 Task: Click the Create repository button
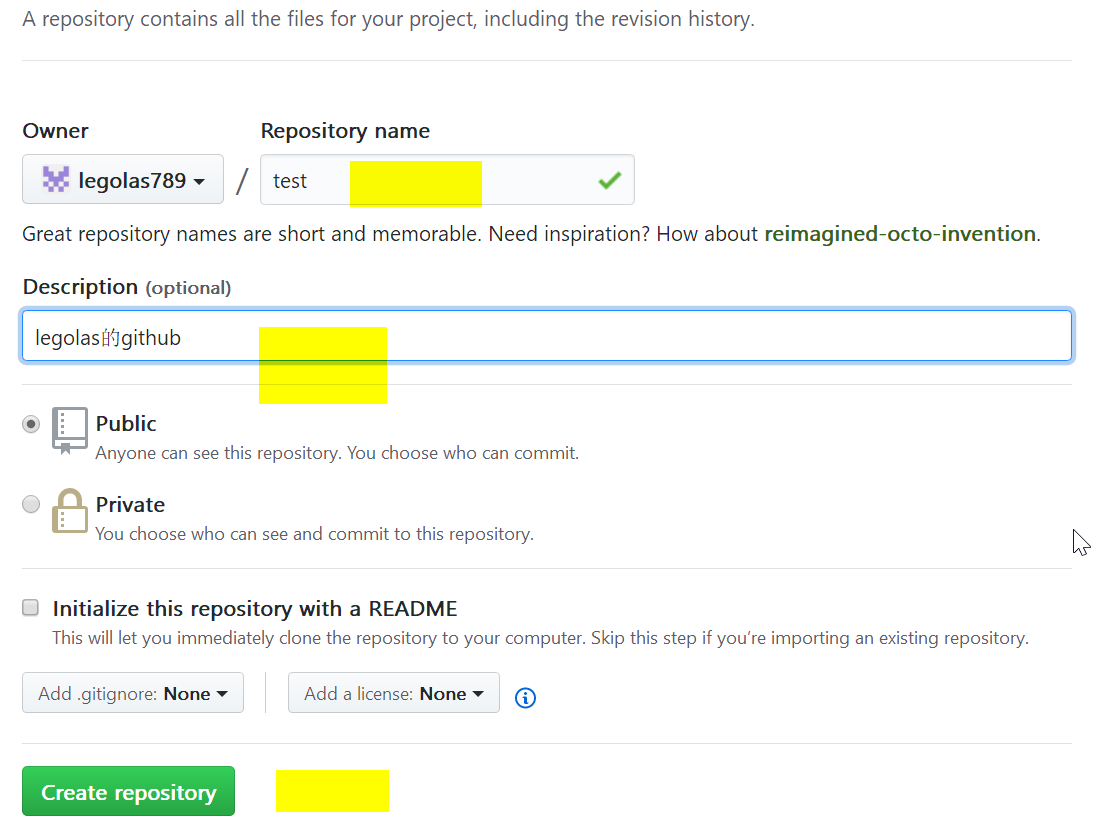click(129, 791)
